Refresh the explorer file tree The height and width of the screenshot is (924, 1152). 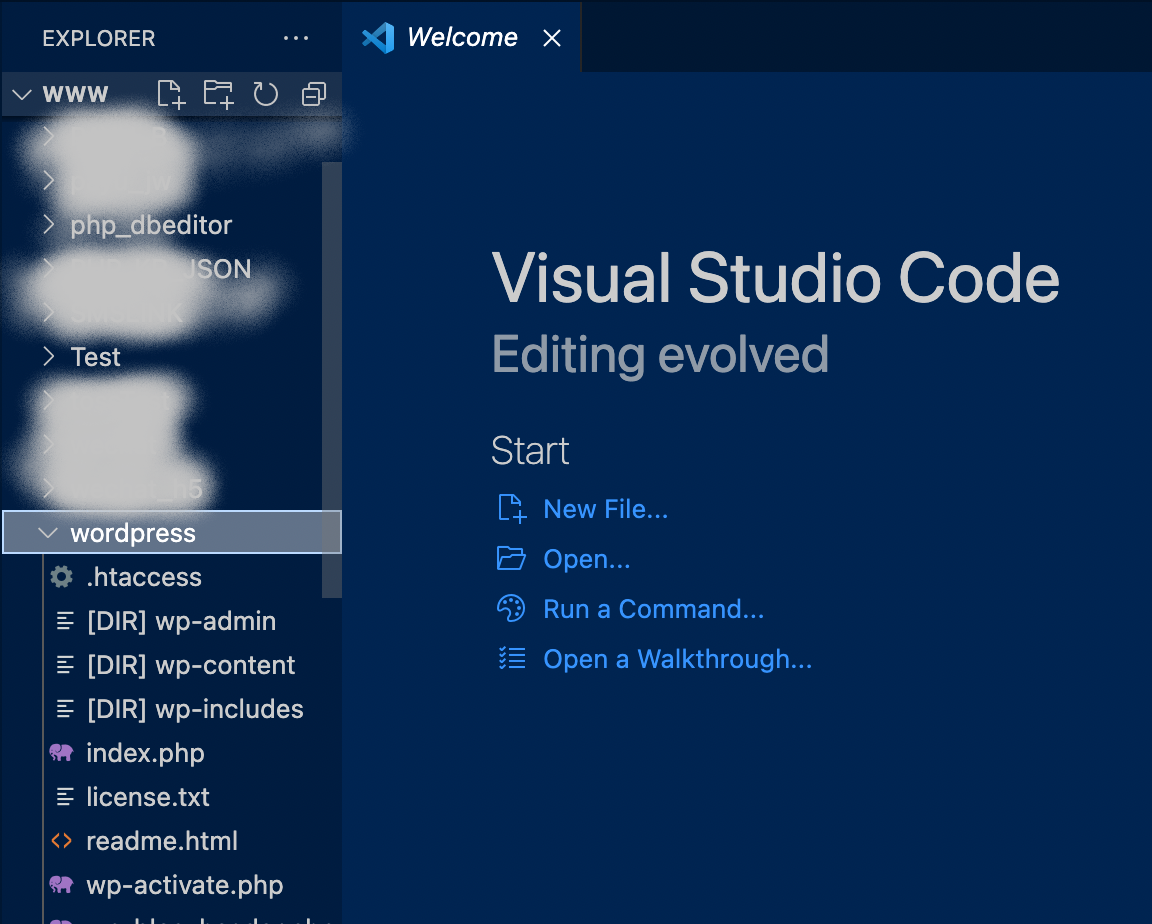pos(265,94)
